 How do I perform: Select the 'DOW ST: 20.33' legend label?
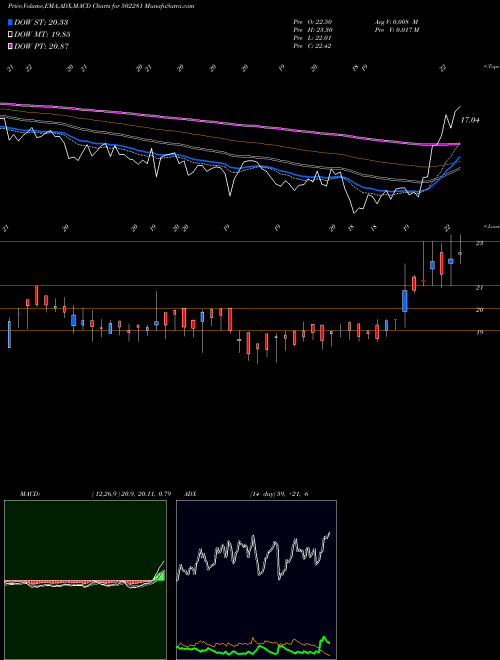pos(41,22)
